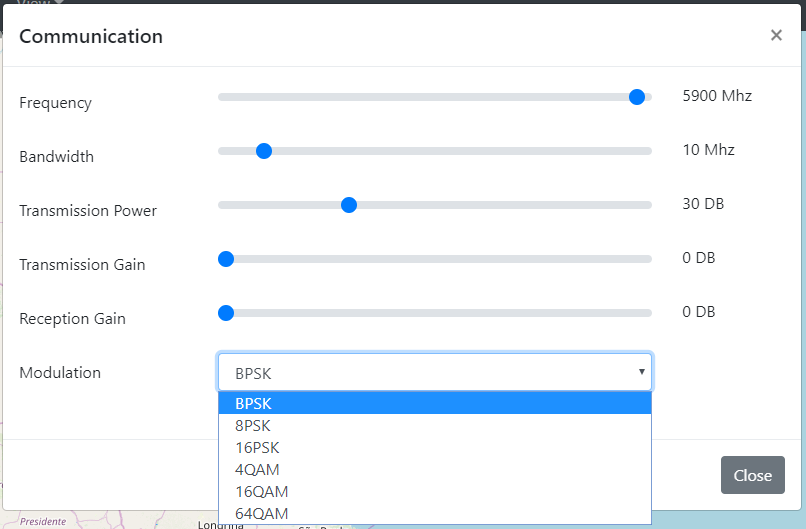Click the Frequency slider handle
The image size is (806, 529).
[x=637, y=97]
